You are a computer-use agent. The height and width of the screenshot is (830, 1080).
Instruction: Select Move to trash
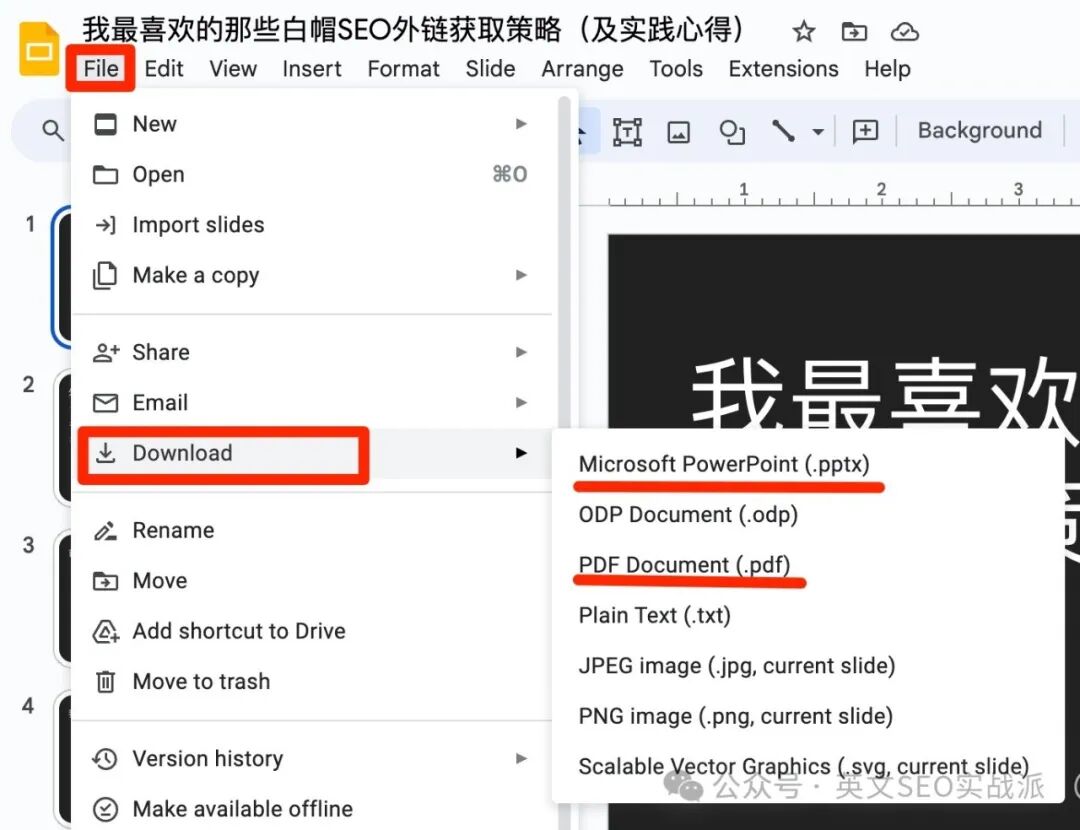(313, 681)
